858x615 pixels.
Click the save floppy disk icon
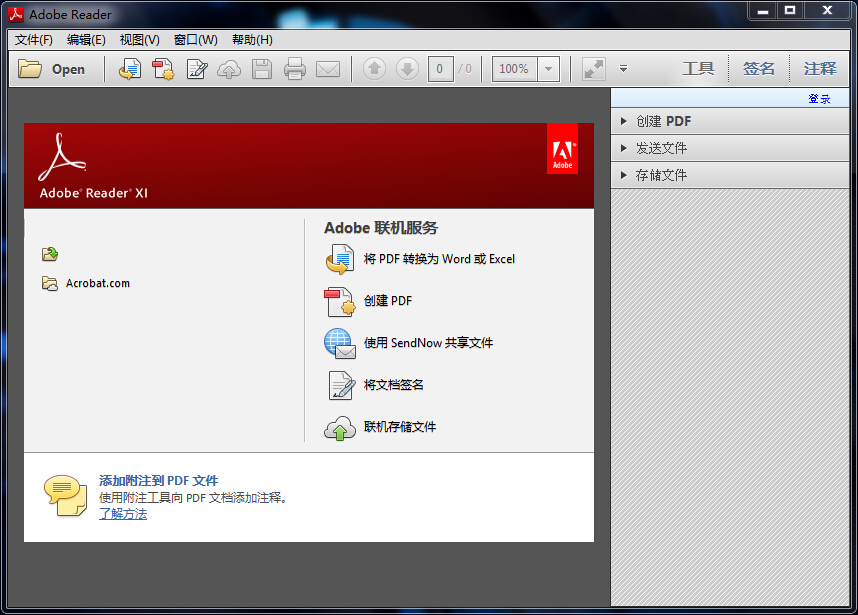(262, 69)
